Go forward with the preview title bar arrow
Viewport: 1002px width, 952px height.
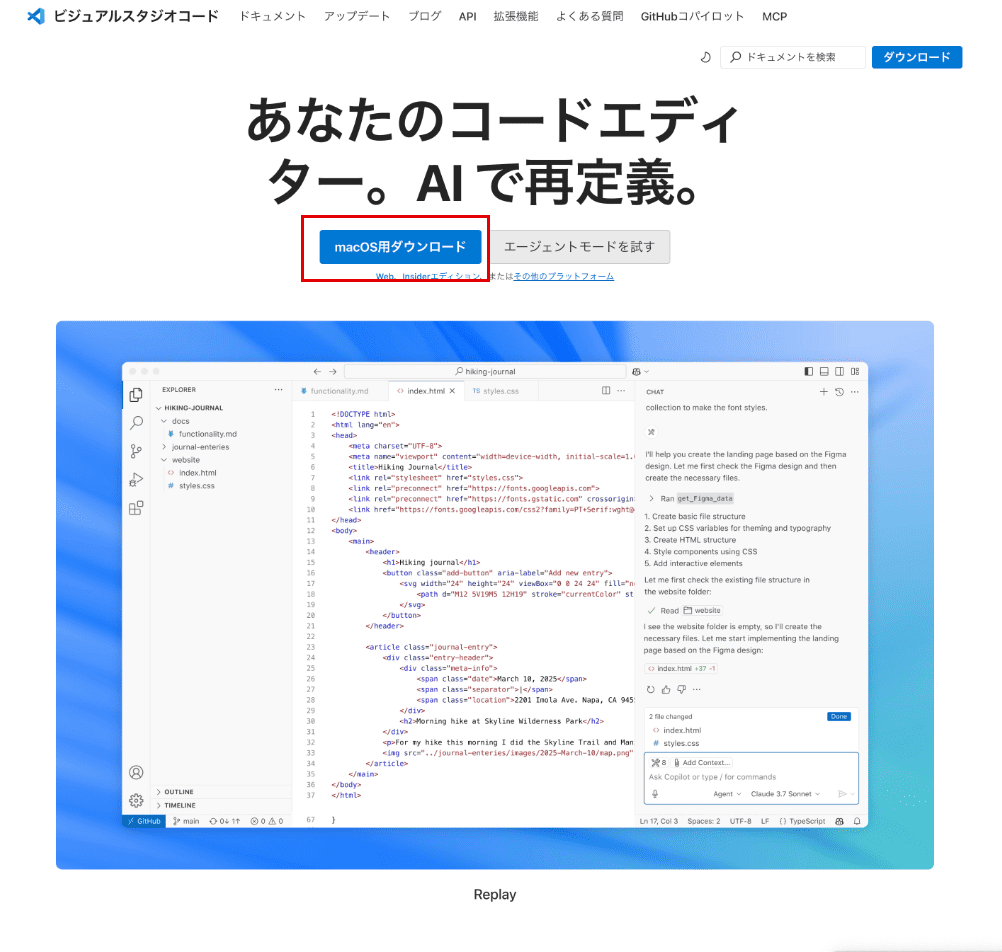332,371
